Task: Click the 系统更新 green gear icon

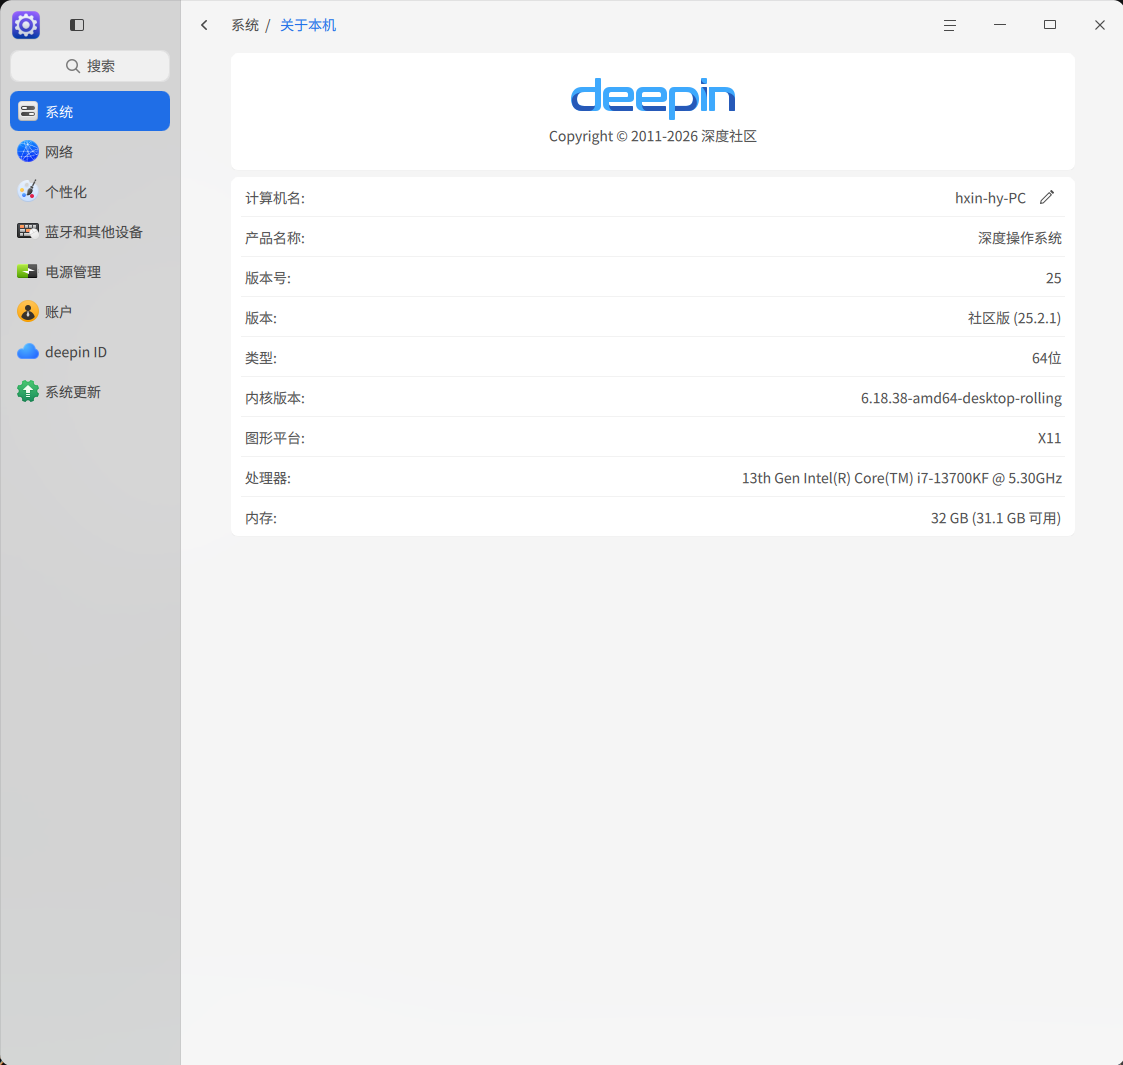Action: click(x=28, y=392)
